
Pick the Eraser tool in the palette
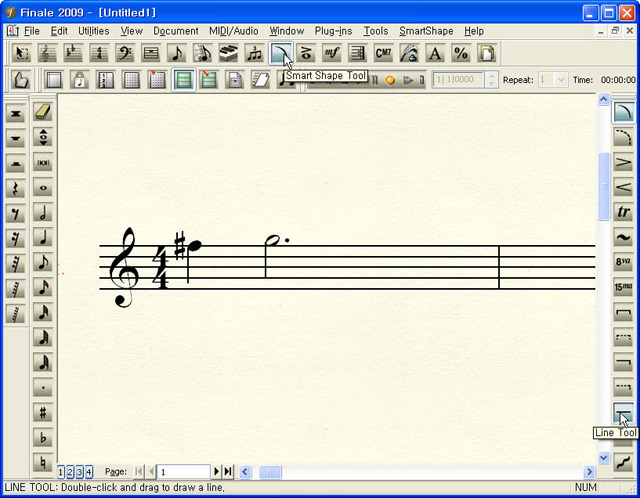[x=43, y=113]
